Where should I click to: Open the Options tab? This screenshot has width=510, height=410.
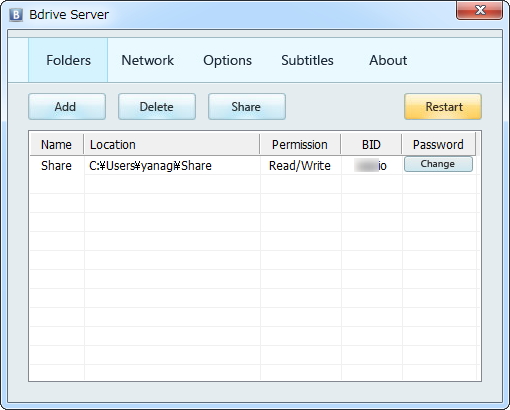click(227, 60)
